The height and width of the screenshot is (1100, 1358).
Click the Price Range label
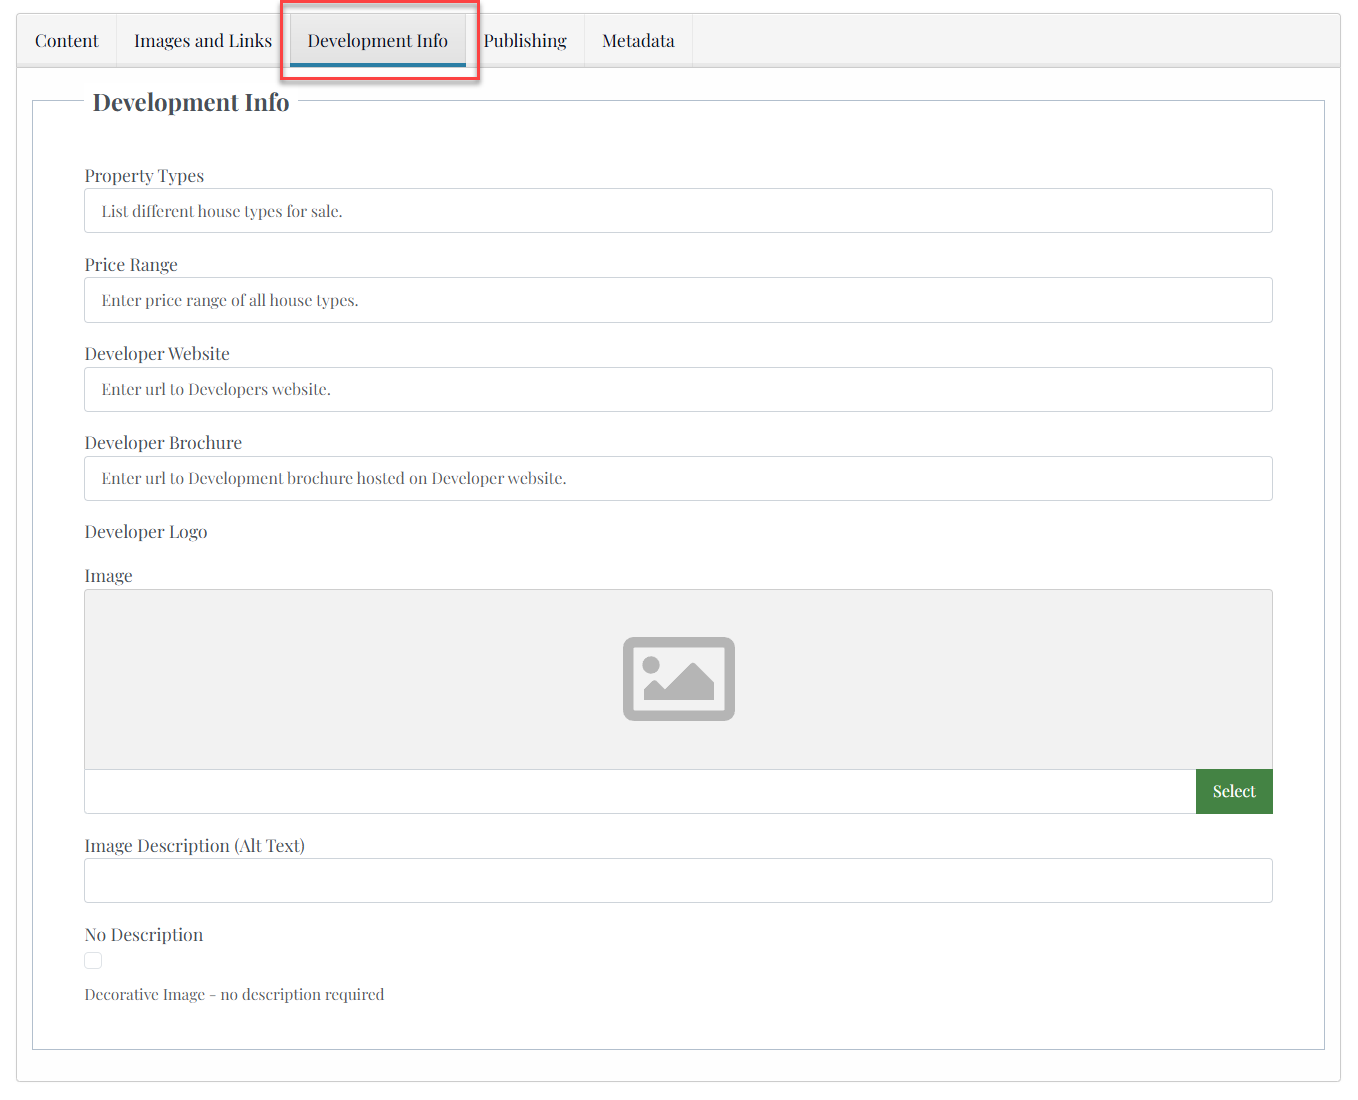131,265
